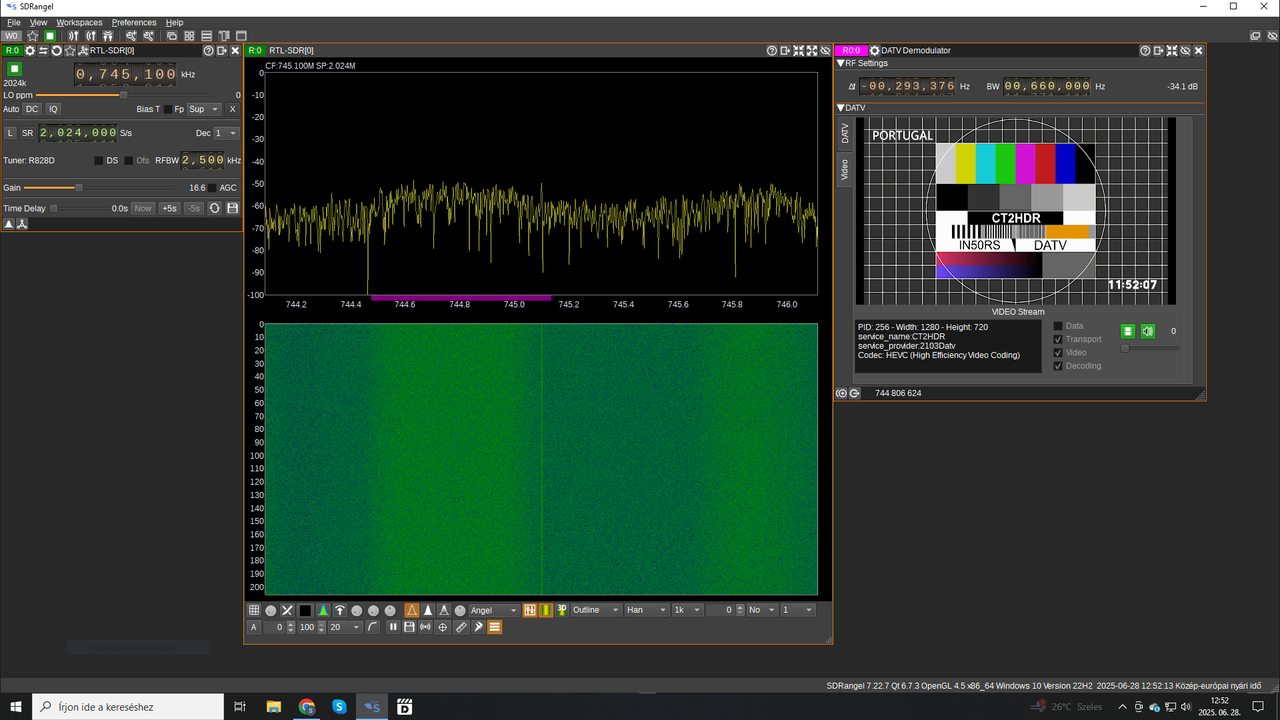Toggle the Video checkbox in DATV
The height and width of the screenshot is (720, 1280).
point(1059,352)
